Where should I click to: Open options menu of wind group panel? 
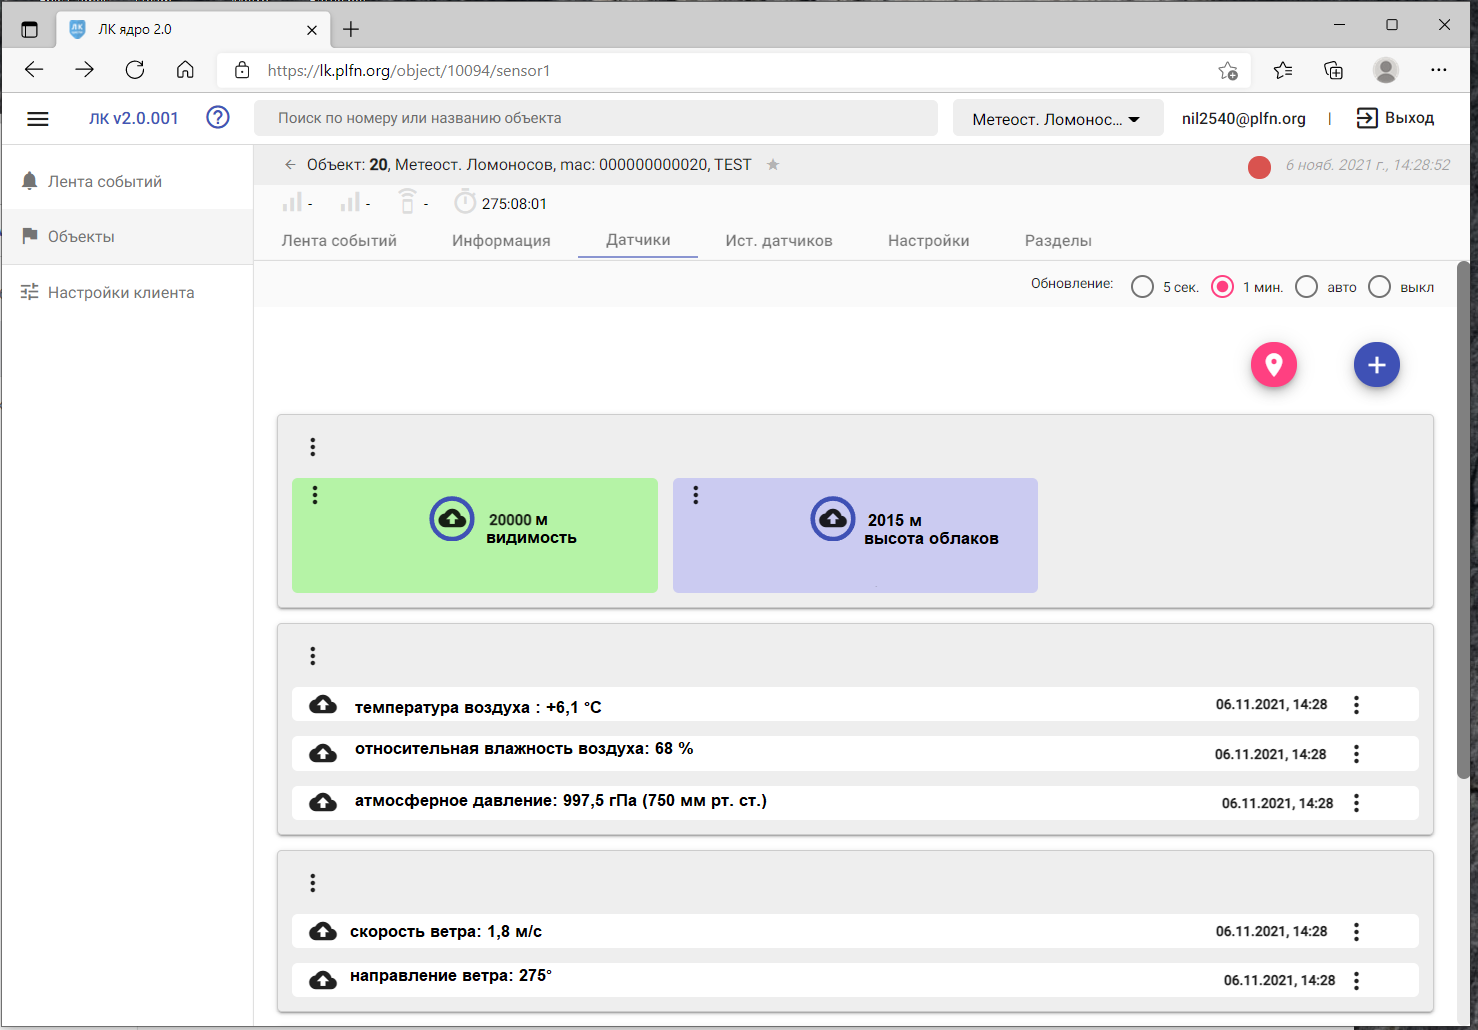(313, 883)
